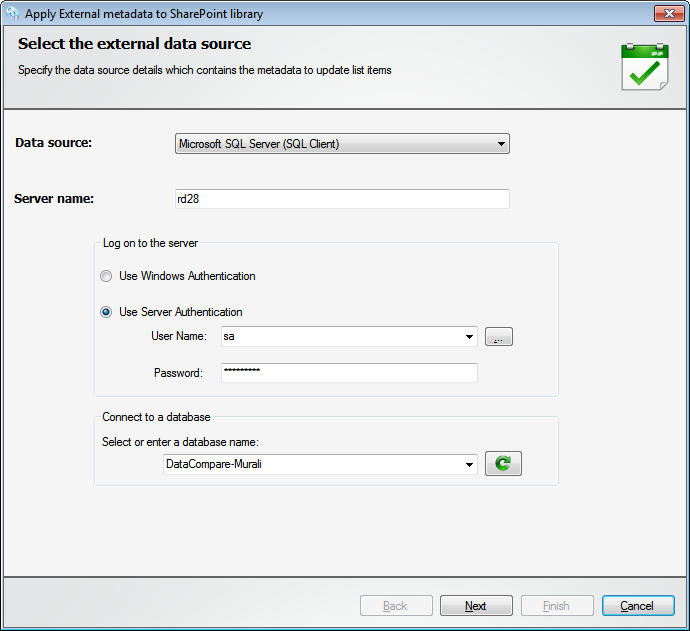Viewport: 690px width, 631px height.
Task: Expand the database name dropdown arrow
Action: [x=469, y=465]
